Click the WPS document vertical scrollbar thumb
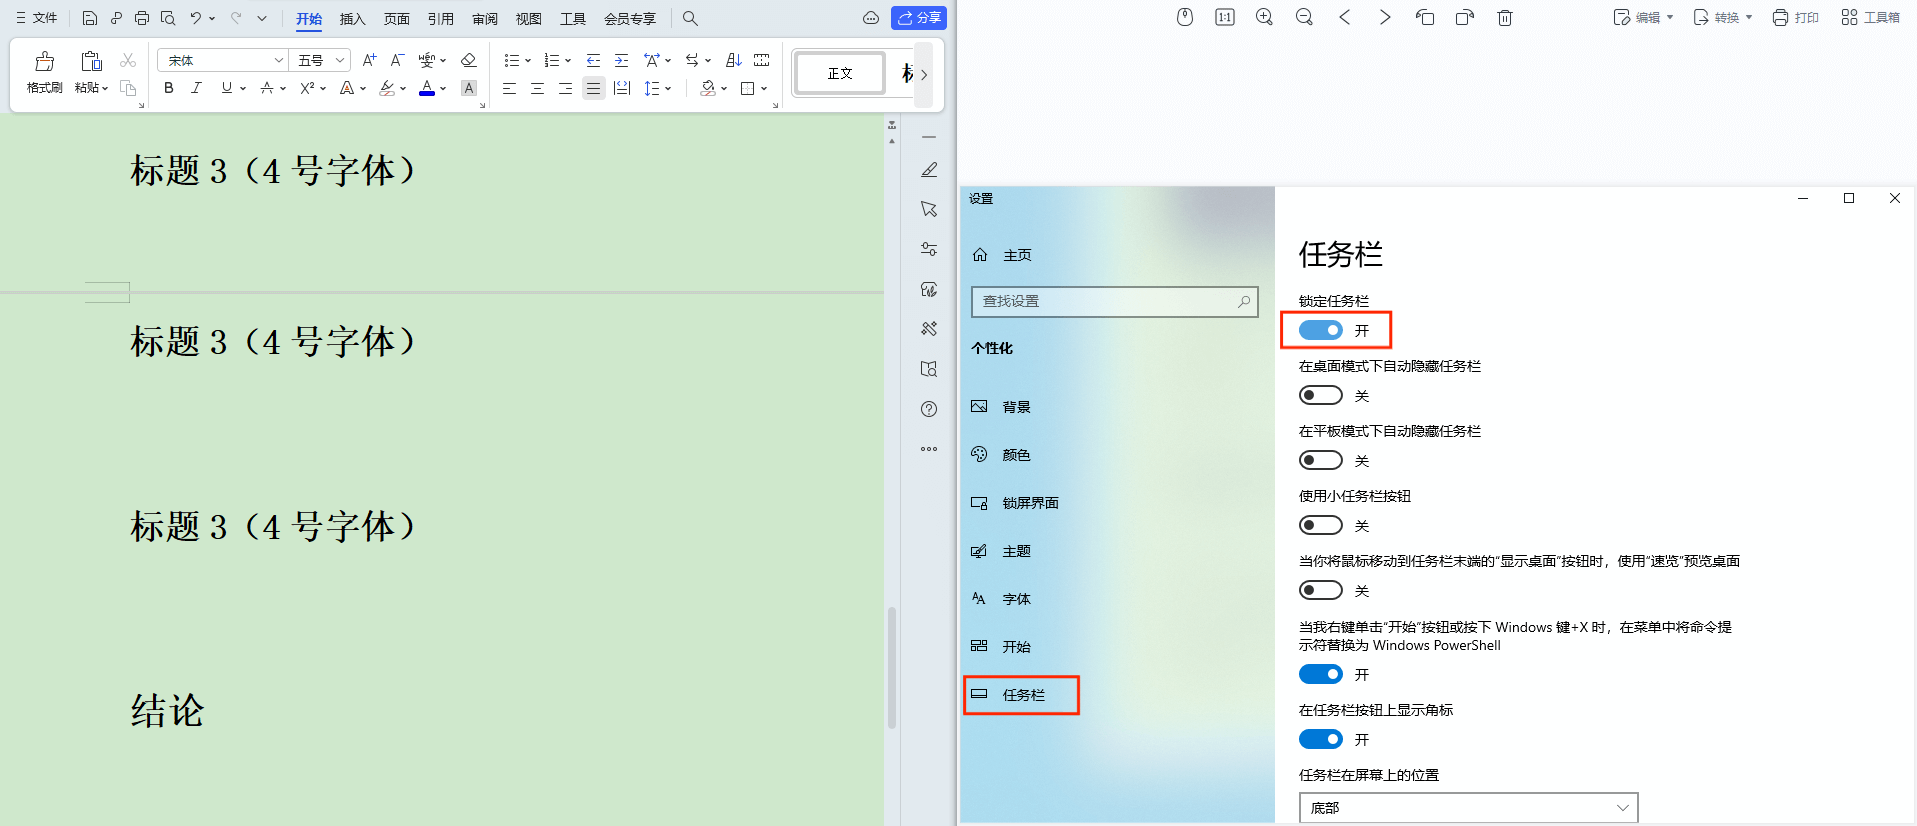This screenshot has width=1917, height=826. coord(891,667)
